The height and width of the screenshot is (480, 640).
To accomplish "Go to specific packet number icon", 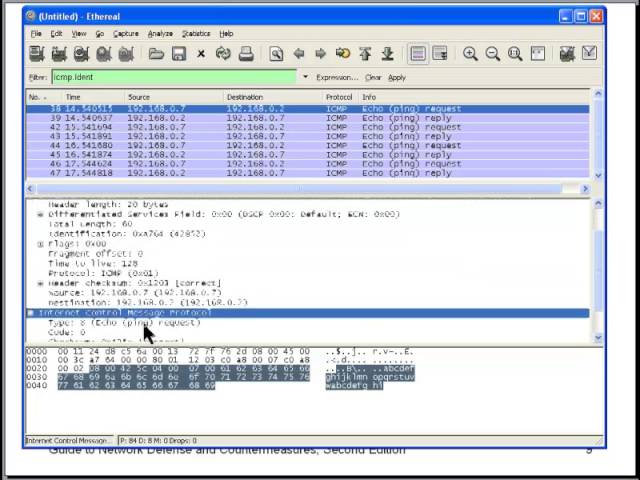I will (343, 54).
